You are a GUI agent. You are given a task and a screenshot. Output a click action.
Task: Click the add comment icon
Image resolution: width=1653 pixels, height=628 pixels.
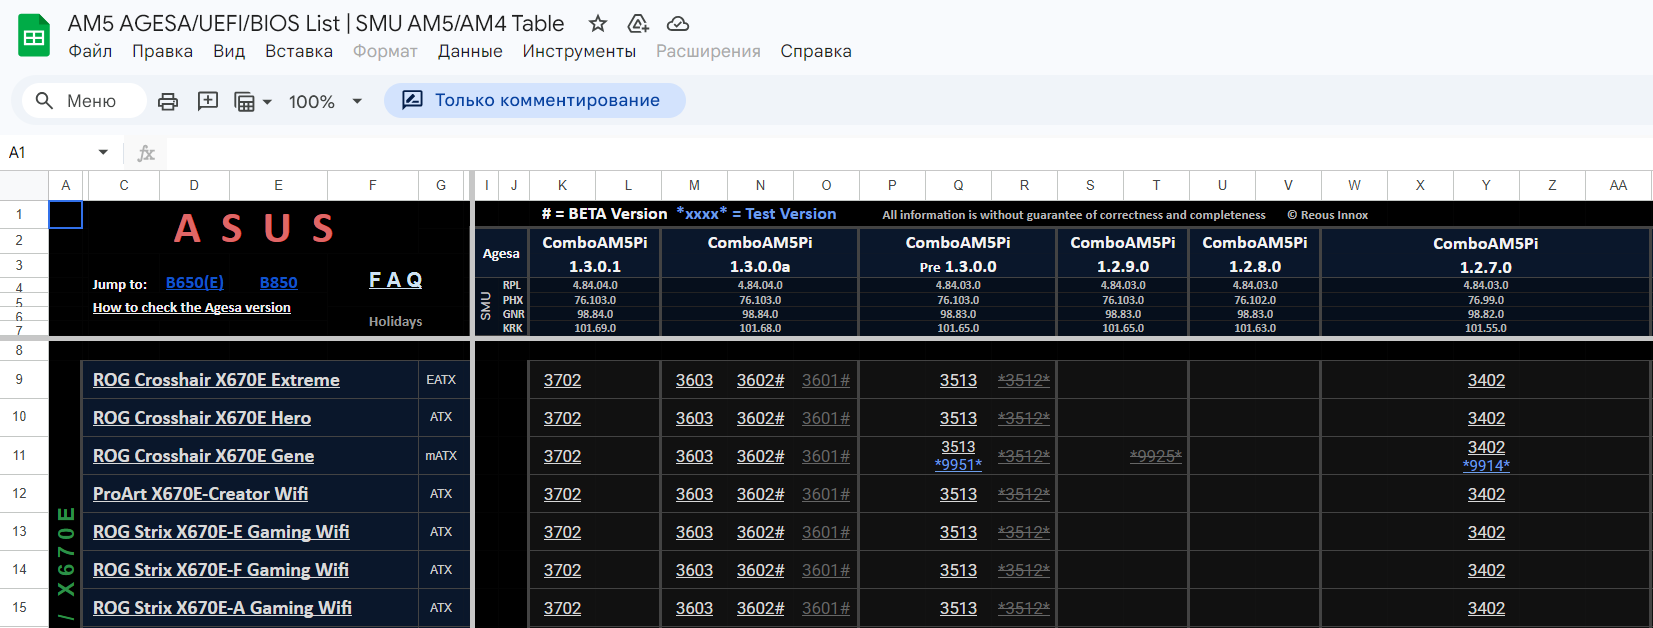coord(208,101)
